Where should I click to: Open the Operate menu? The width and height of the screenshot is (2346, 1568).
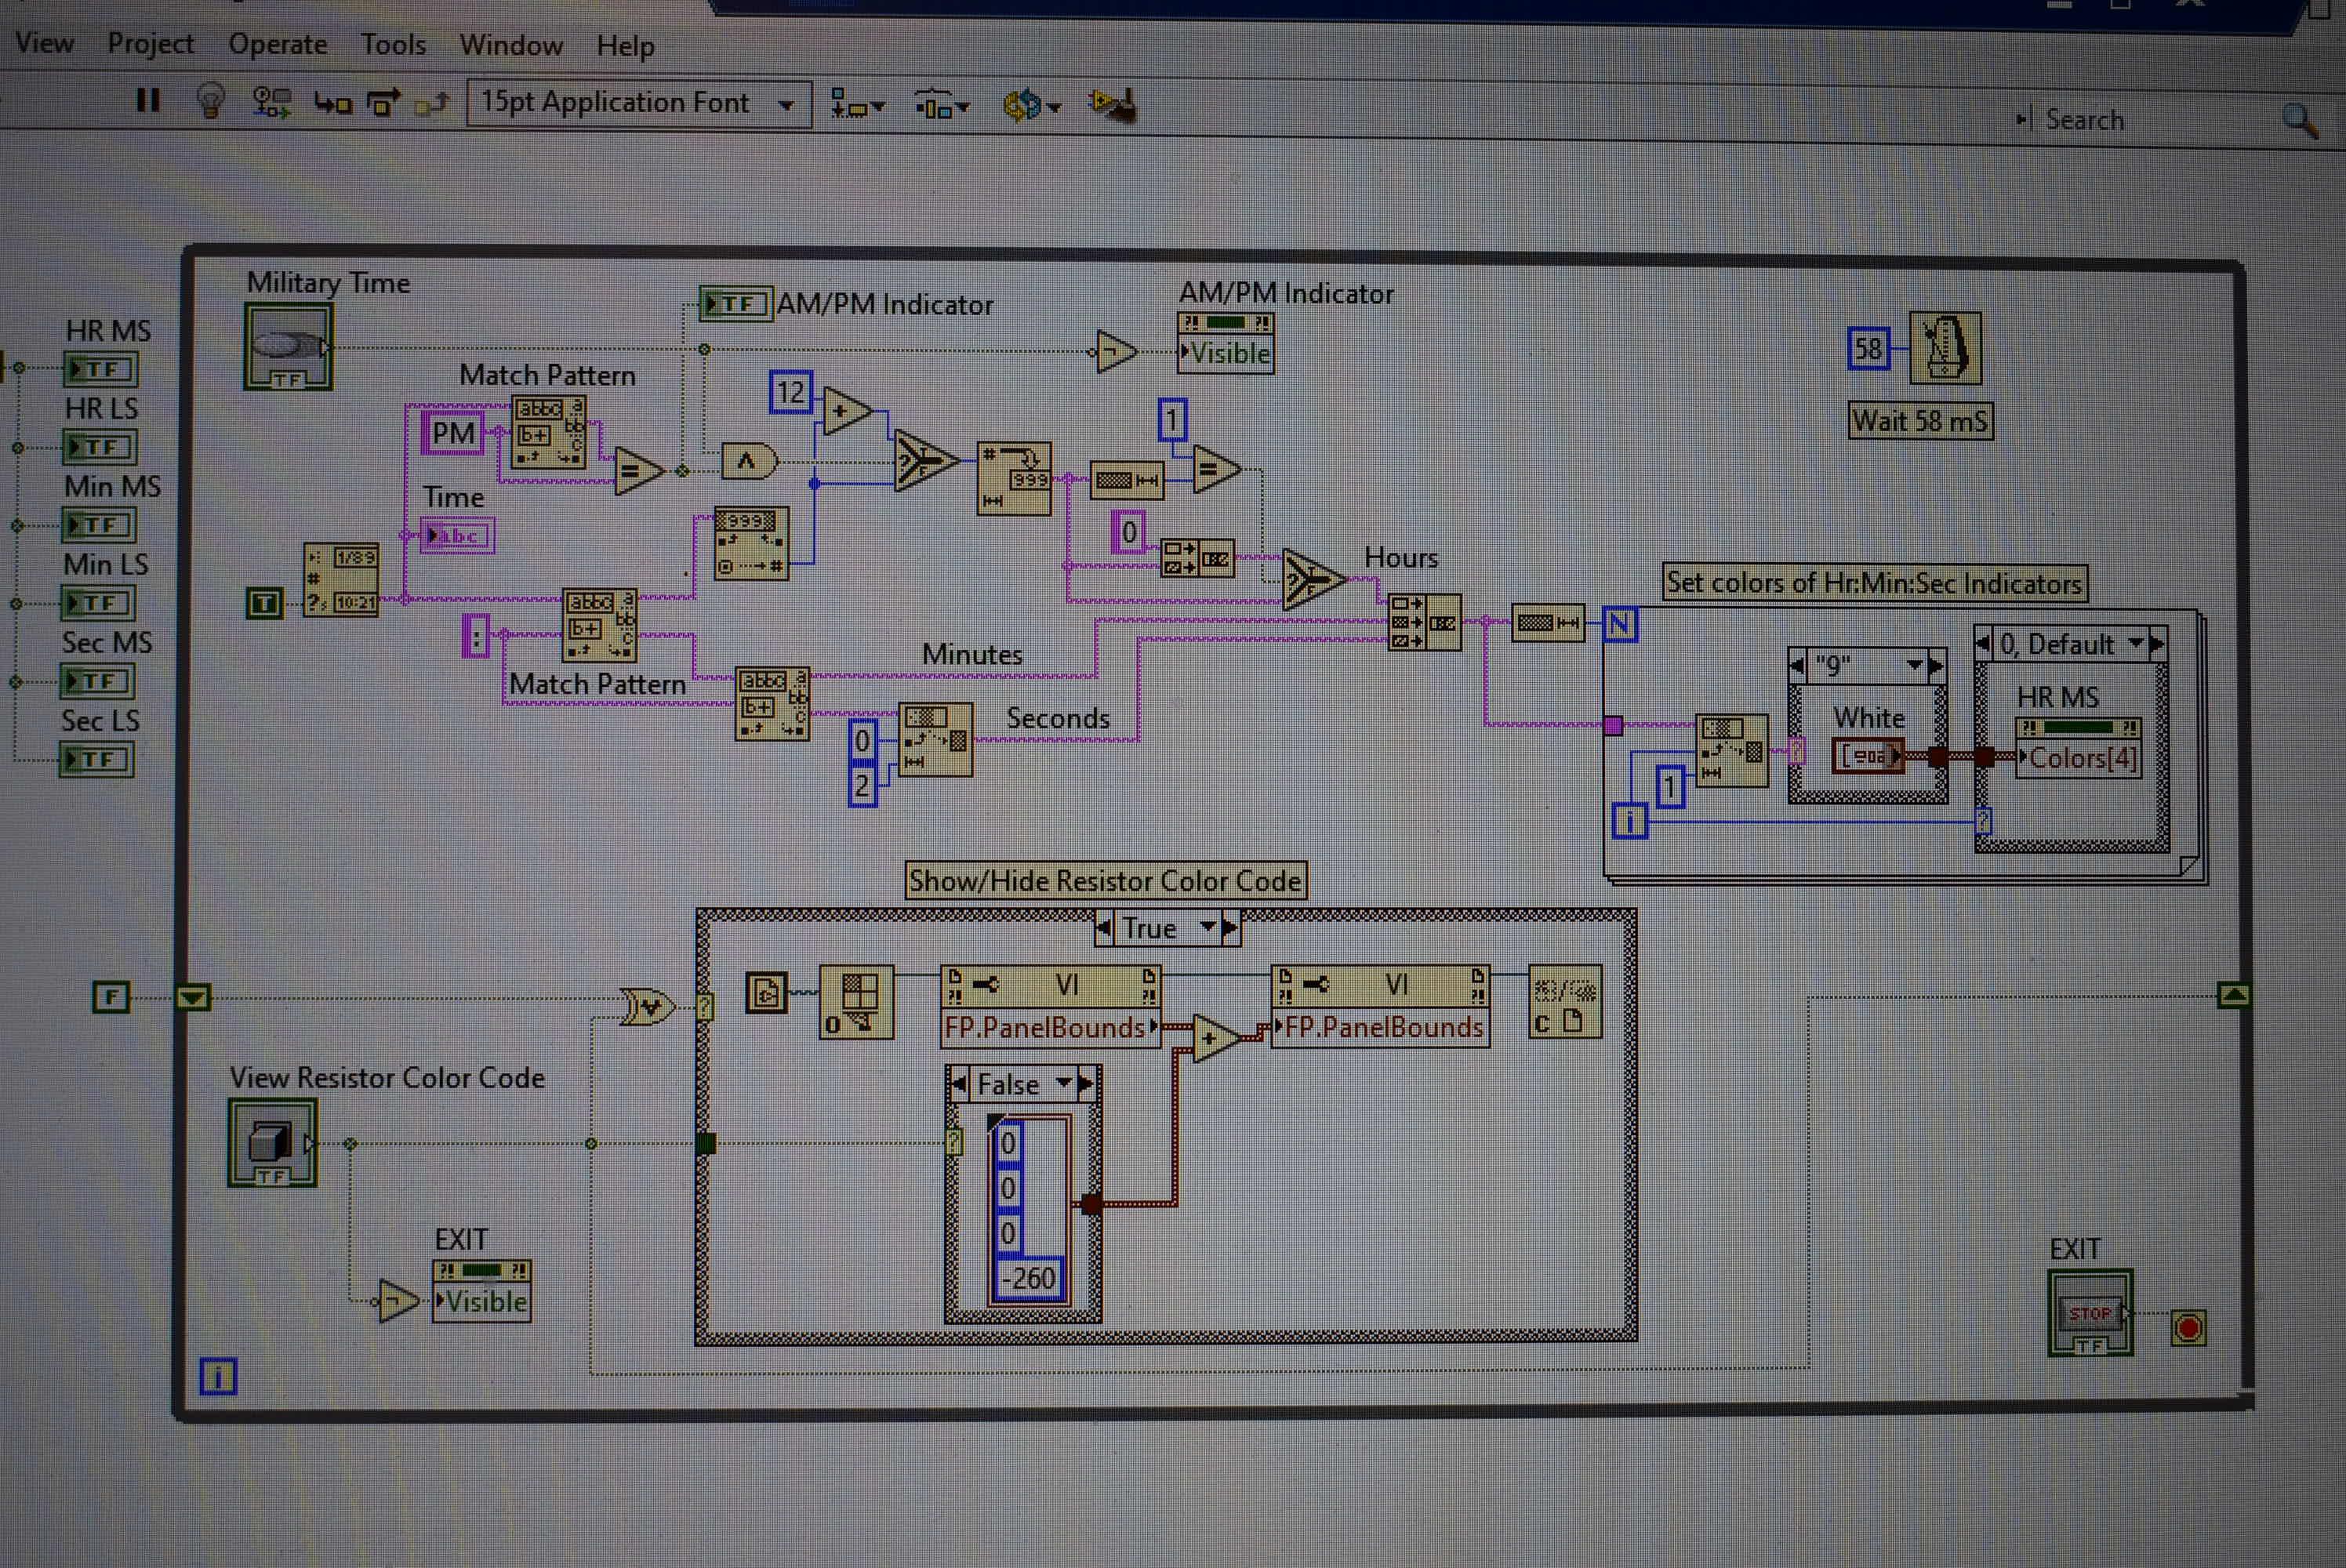coord(278,44)
